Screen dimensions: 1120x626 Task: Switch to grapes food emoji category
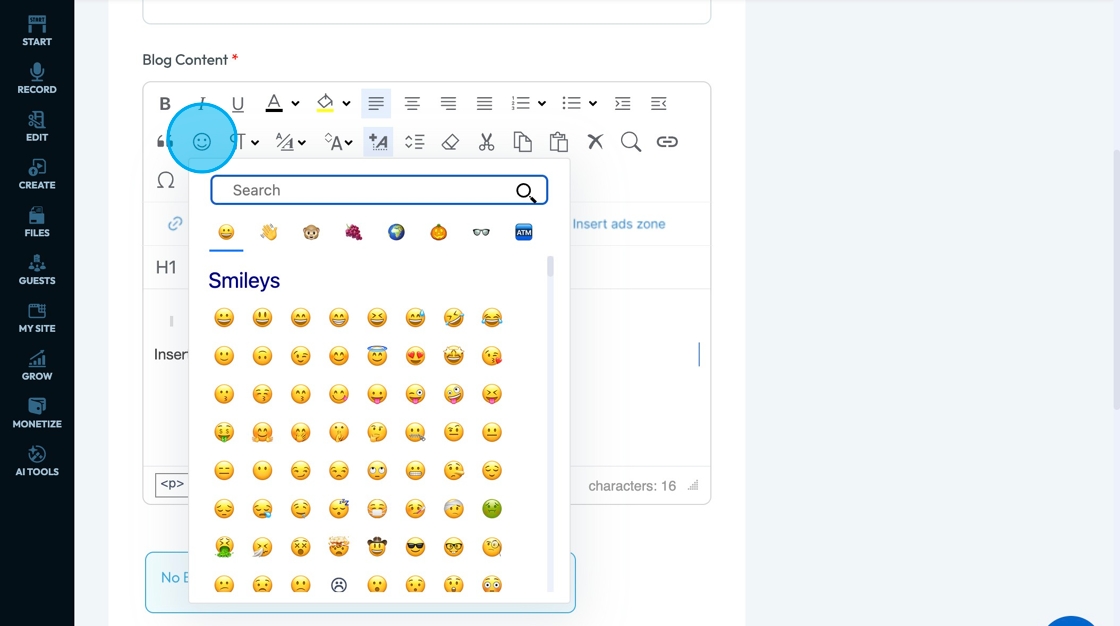(354, 232)
